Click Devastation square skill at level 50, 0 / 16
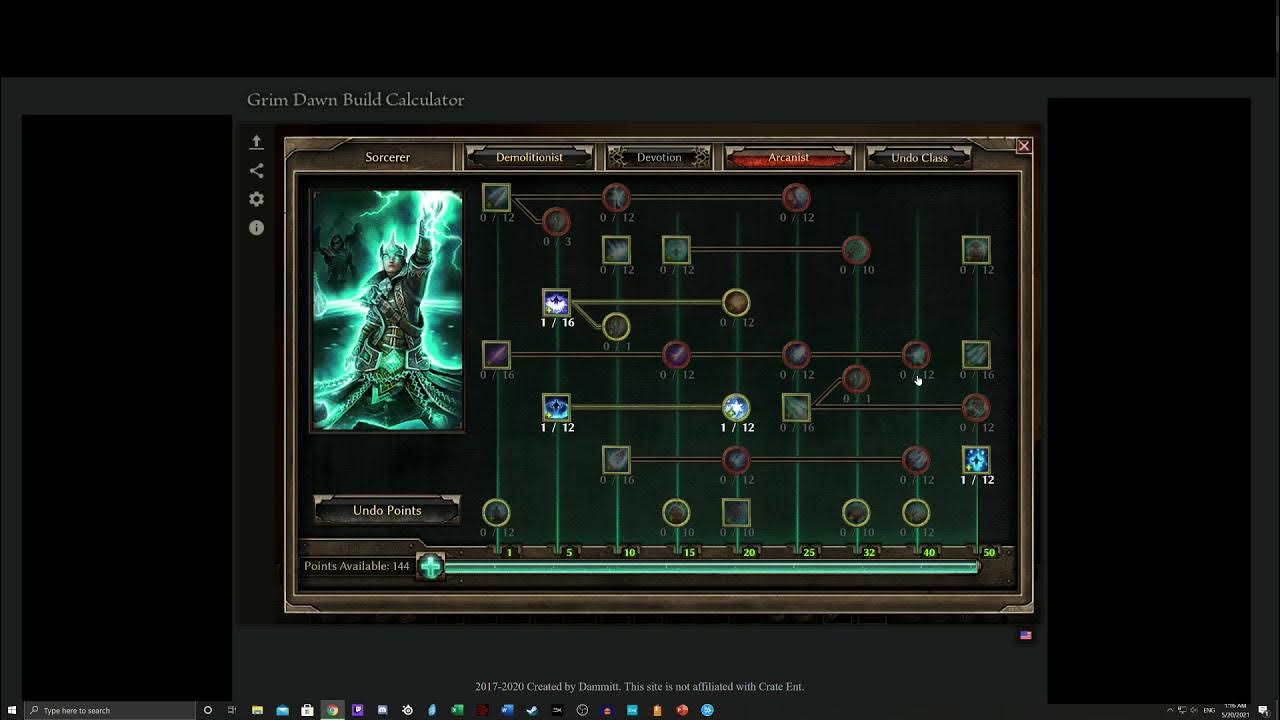The height and width of the screenshot is (720, 1280). (x=976, y=354)
